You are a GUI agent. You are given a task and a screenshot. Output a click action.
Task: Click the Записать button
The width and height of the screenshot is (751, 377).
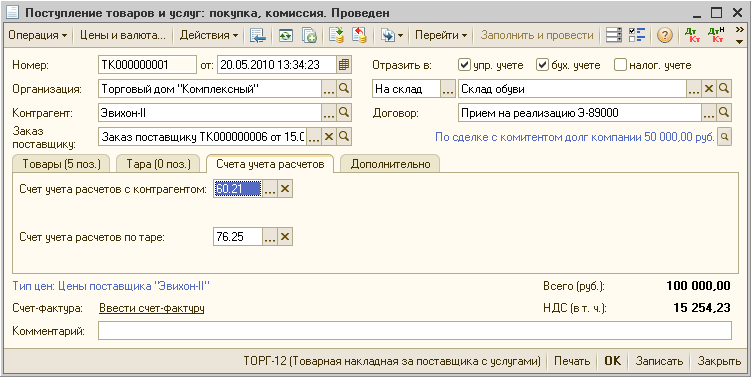[659, 361]
